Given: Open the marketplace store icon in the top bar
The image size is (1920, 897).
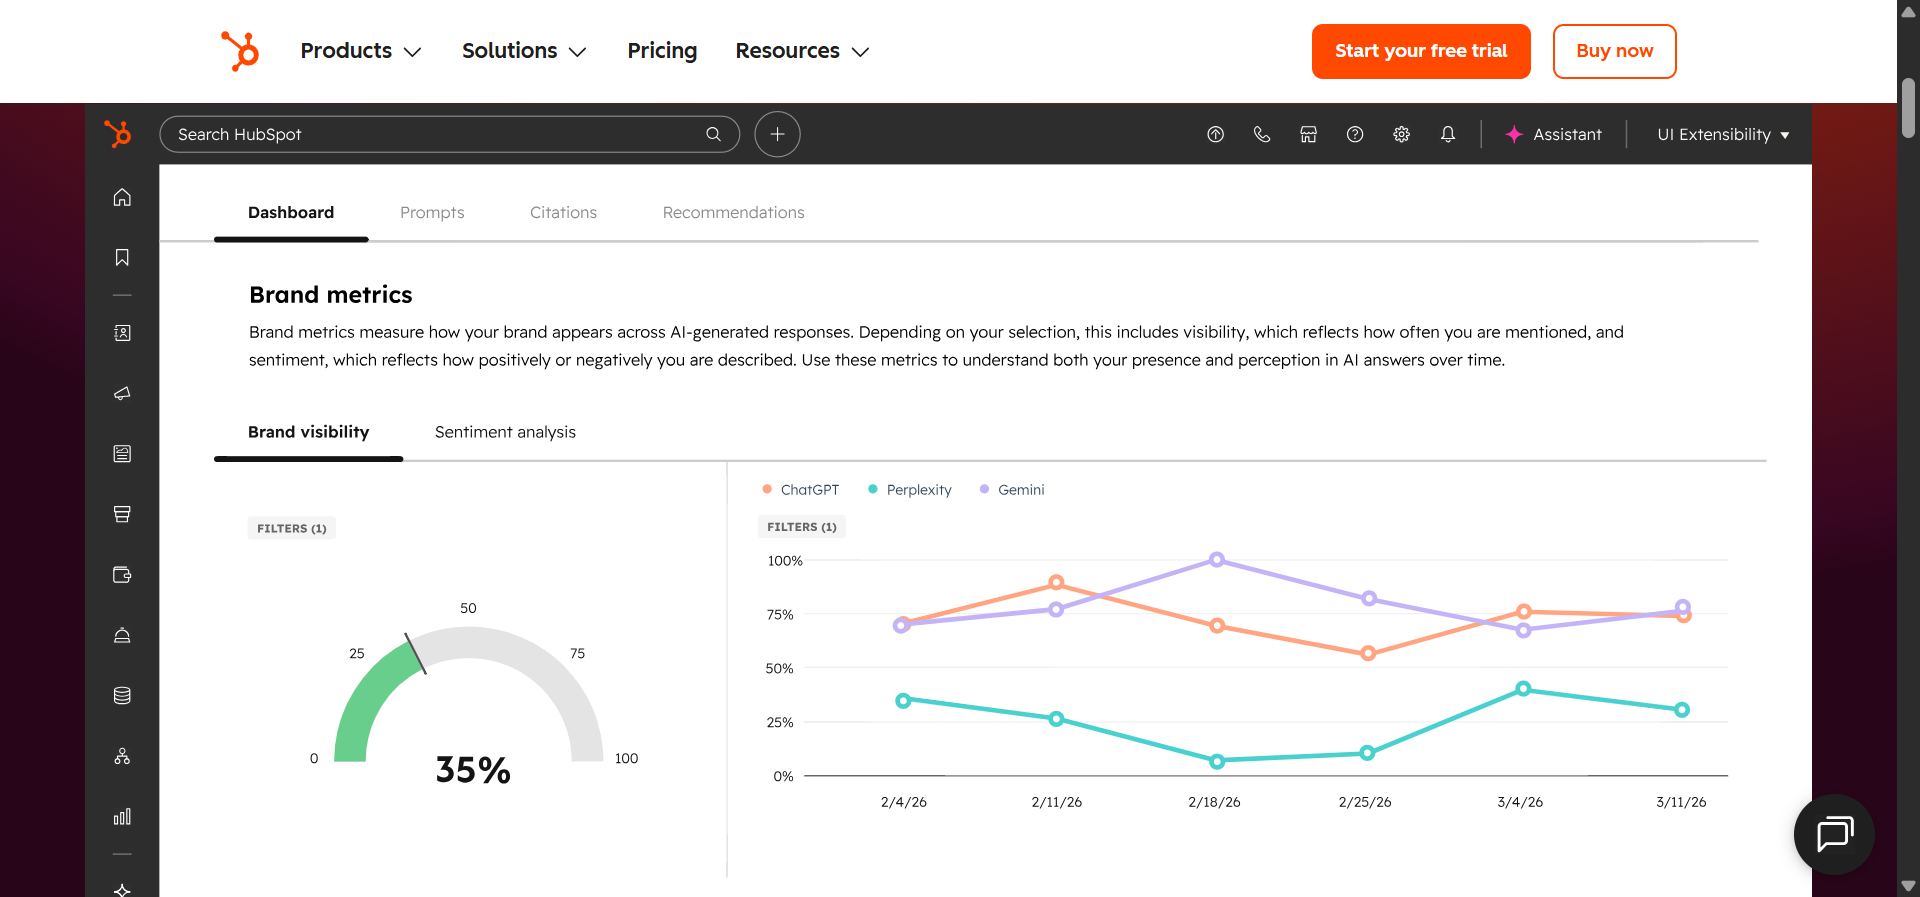Looking at the screenshot, I should pyautogui.click(x=1308, y=134).
